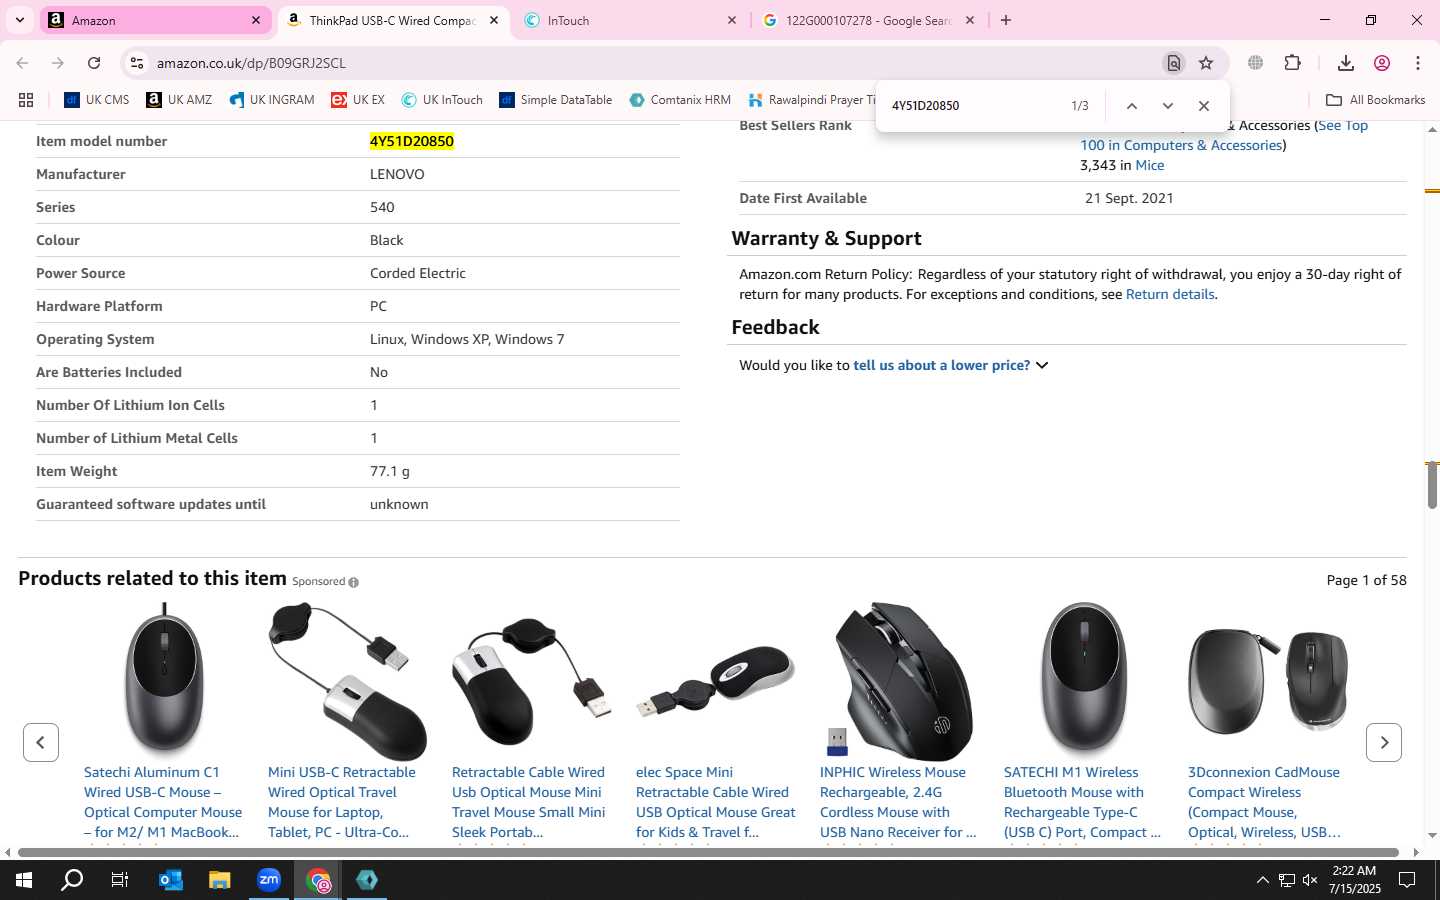Switch to the InTouch tab

pyautogui.click(x=630, y=20)
